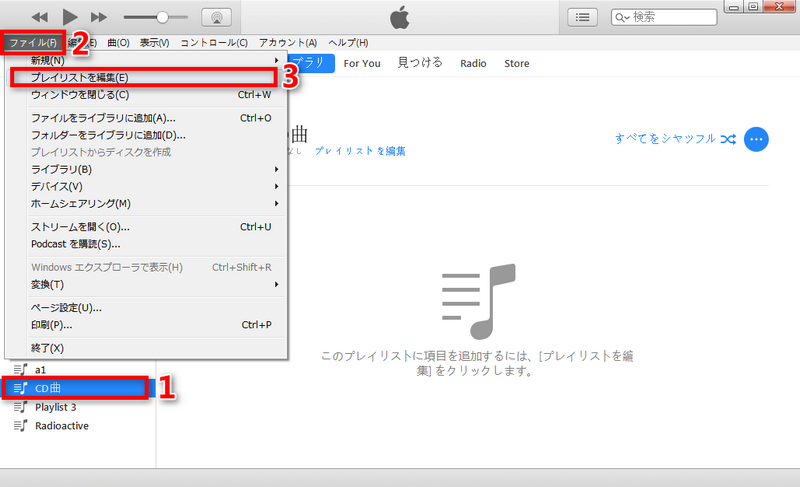The image size is (800, 487).
Task: Skip ahead with the fast-forward icon
Action: 98,17
